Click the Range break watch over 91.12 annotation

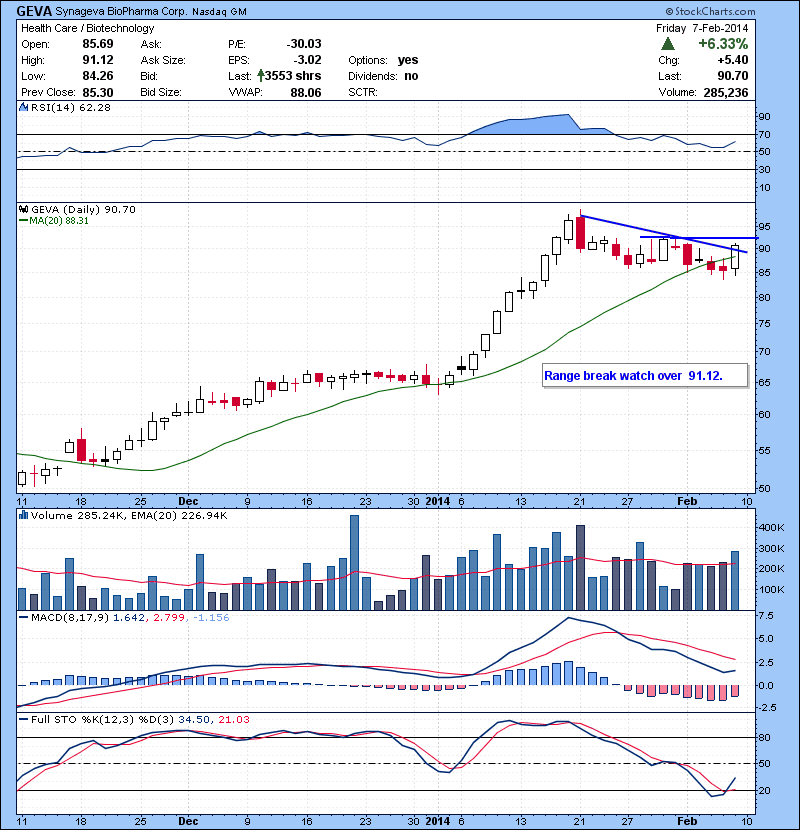point(634,376)
